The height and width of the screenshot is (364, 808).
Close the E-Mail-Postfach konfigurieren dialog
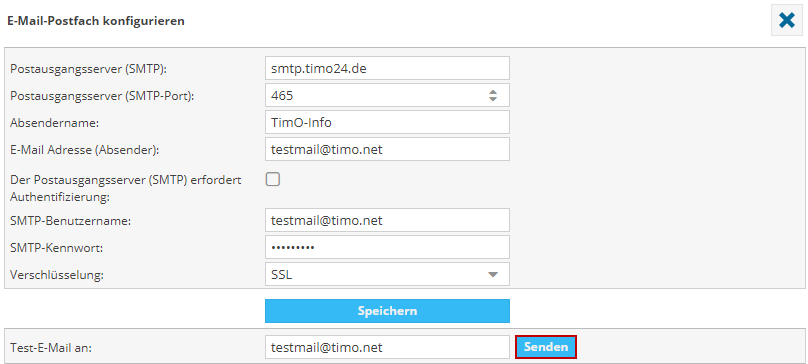pos(787,21)
